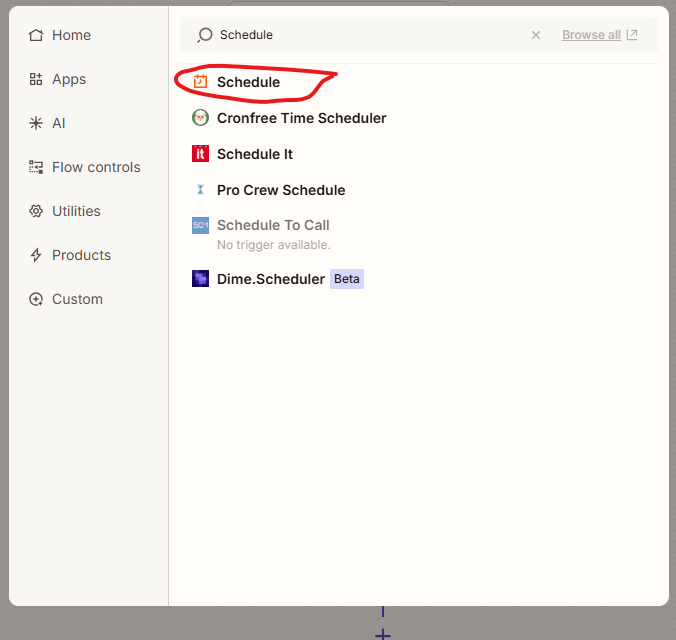Screen dimensions: 676x640
Task: Click the Pro Crew Schedule hourglass icon
Action: [x=200, y=190]
